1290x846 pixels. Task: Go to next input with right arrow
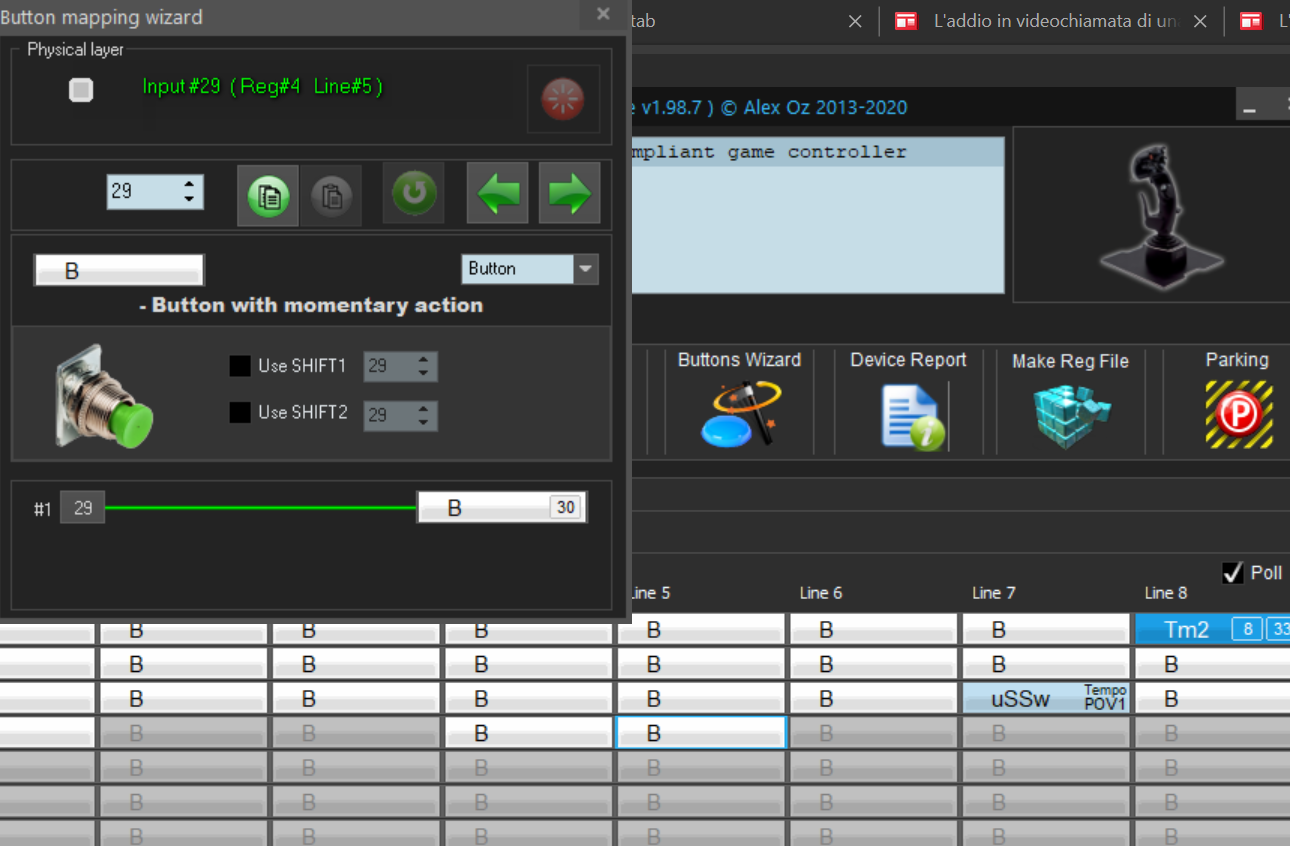tap(569, 193)
